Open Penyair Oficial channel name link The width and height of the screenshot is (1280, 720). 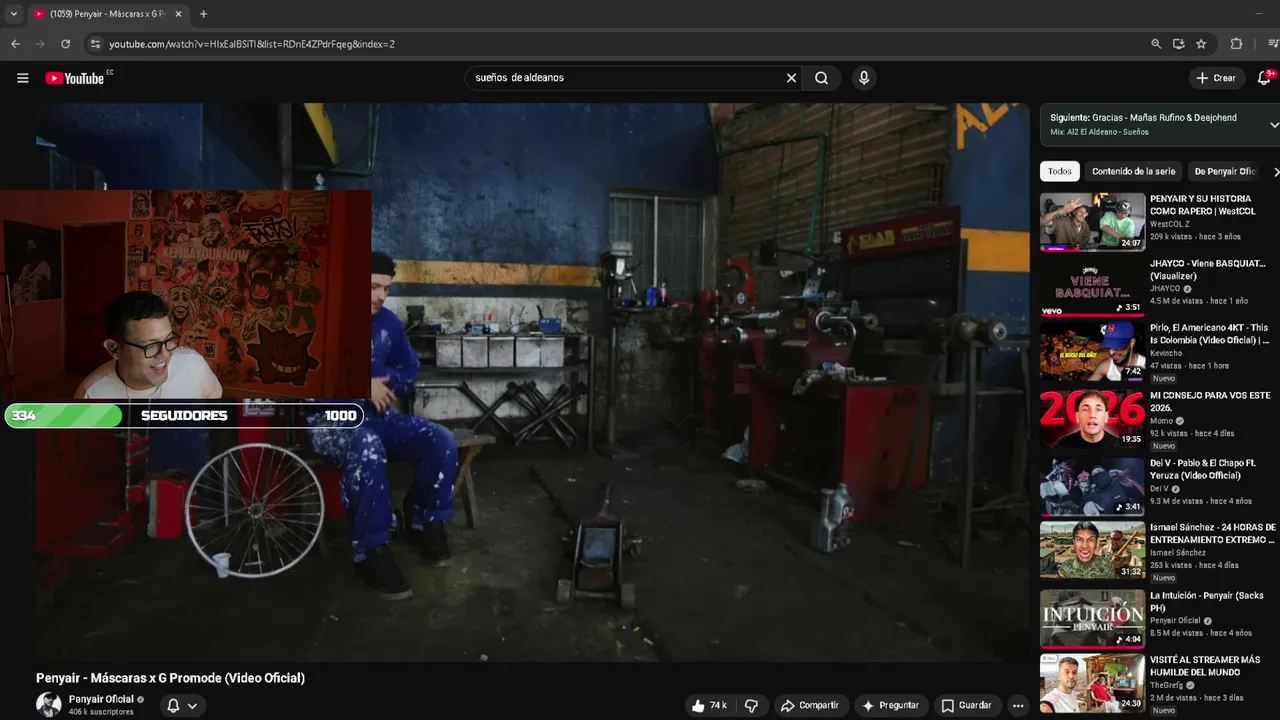point(101,699)
